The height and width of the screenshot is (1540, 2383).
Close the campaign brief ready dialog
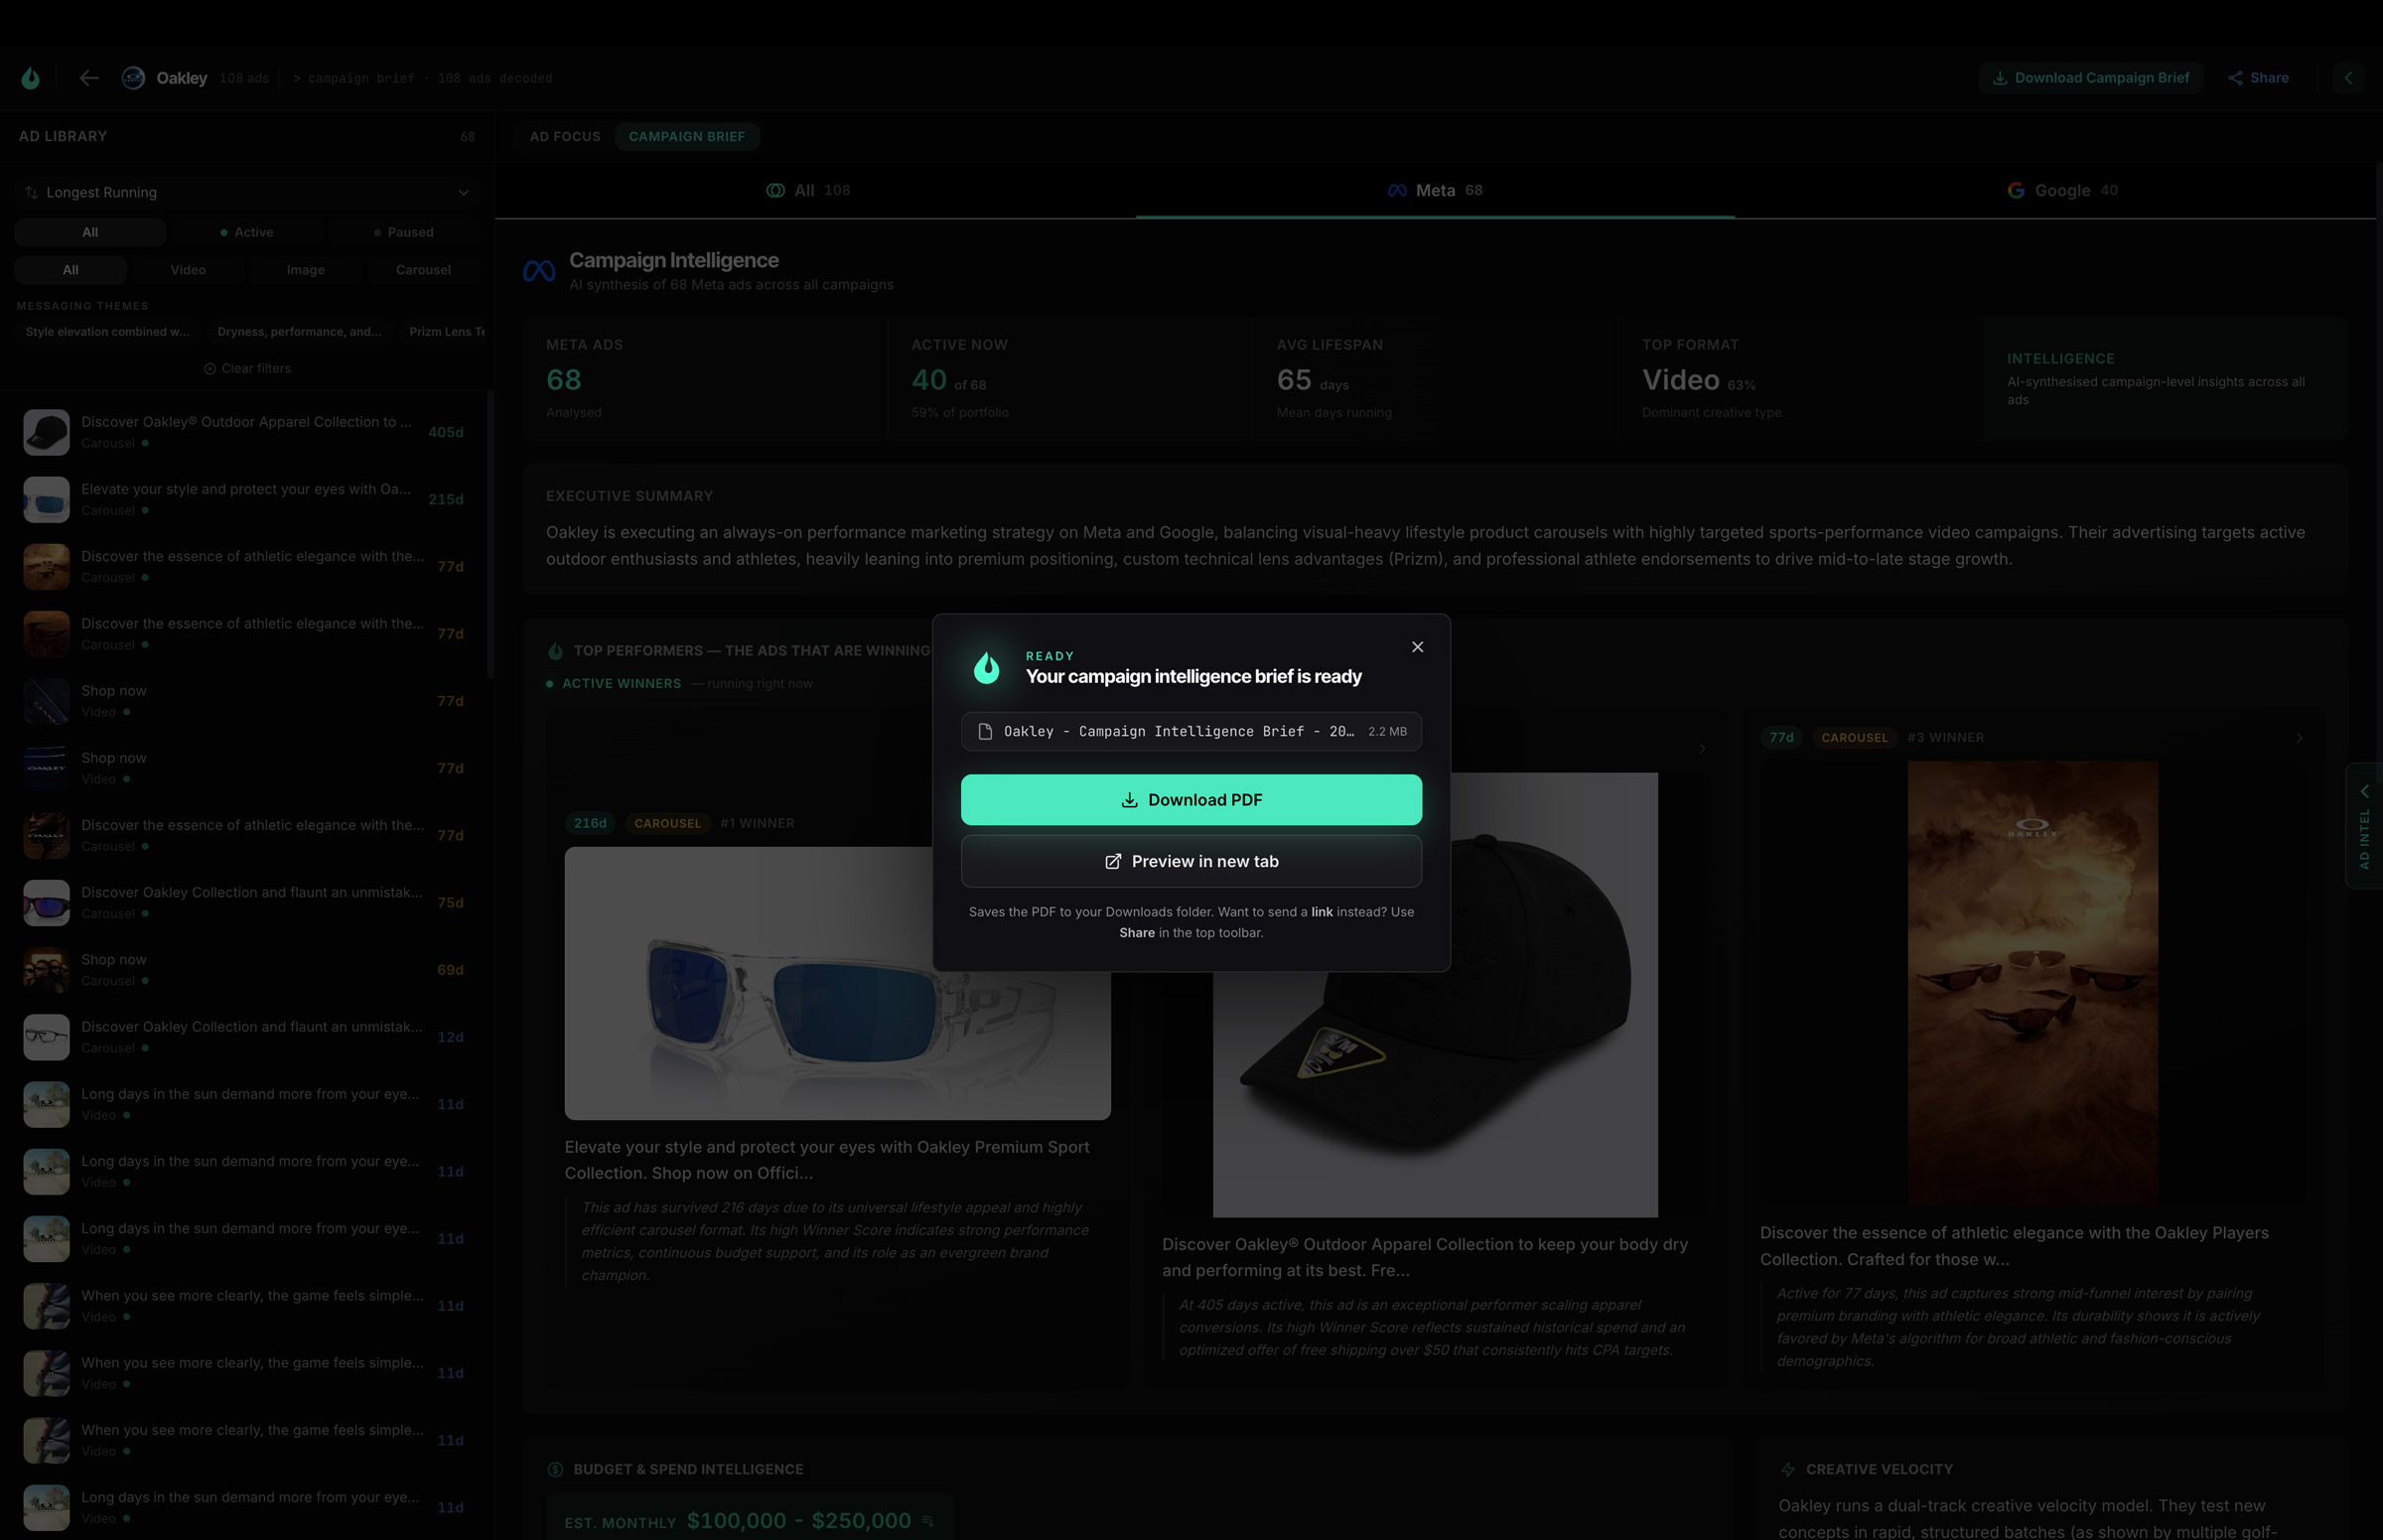[1417, 647]
